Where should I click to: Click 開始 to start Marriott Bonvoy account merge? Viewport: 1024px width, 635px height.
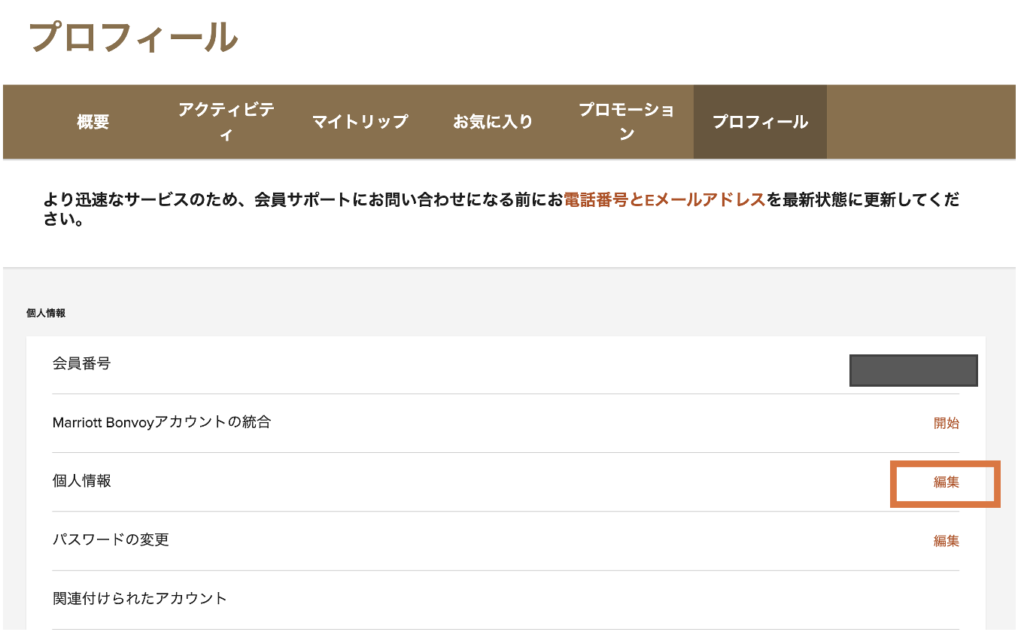coord(946,423)
